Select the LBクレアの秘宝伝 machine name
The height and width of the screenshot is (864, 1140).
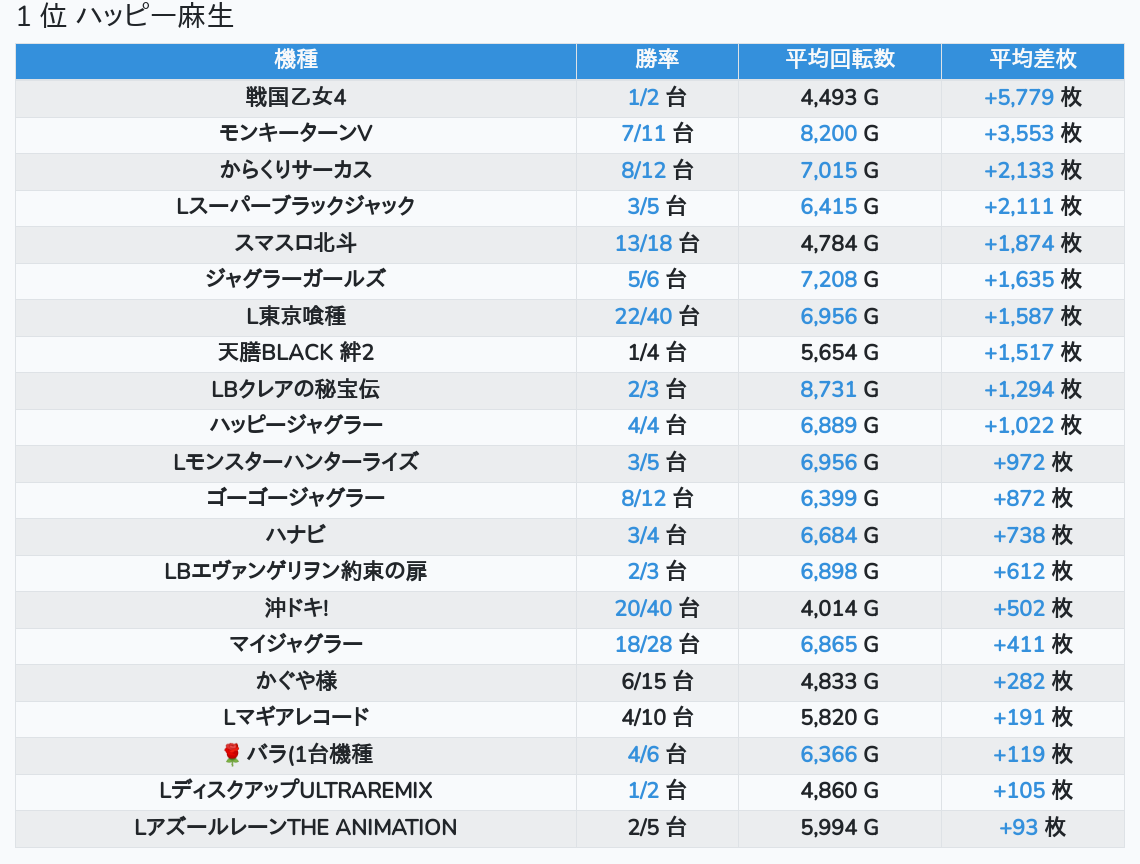[296, 389]
